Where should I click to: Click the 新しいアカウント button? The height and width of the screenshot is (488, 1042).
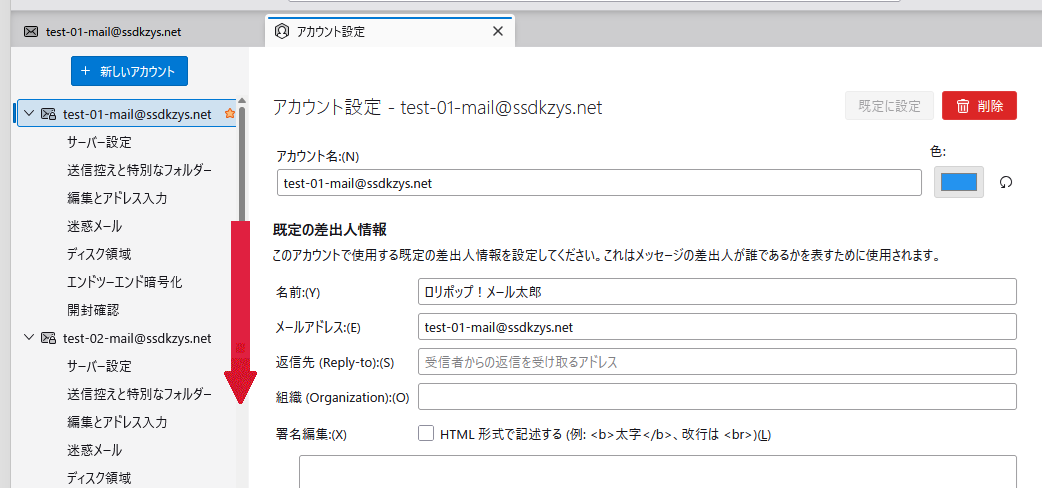click(x=129, y=71)
